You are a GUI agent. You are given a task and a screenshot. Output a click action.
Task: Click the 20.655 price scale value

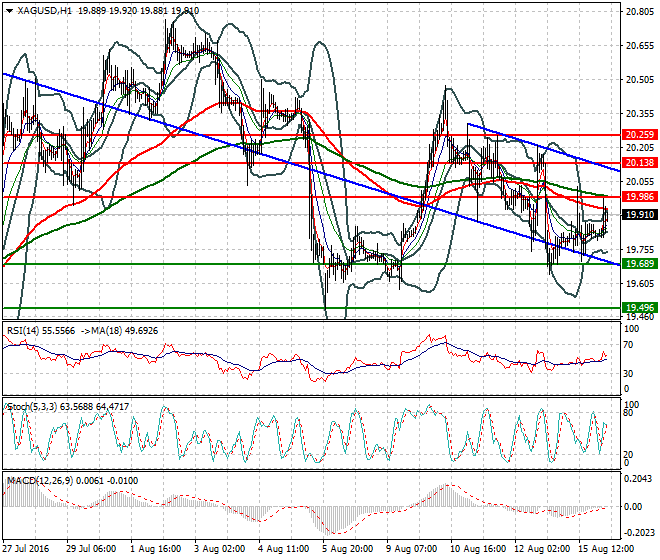(640, 46)
